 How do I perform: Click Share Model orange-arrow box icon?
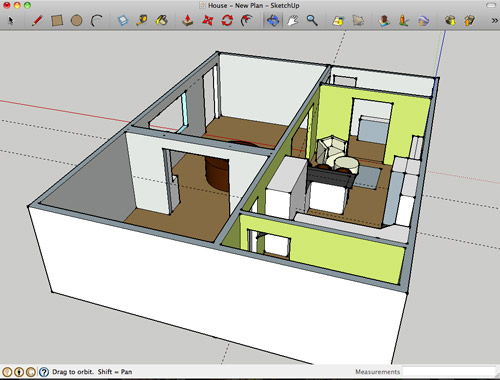(x=469, y=21)
